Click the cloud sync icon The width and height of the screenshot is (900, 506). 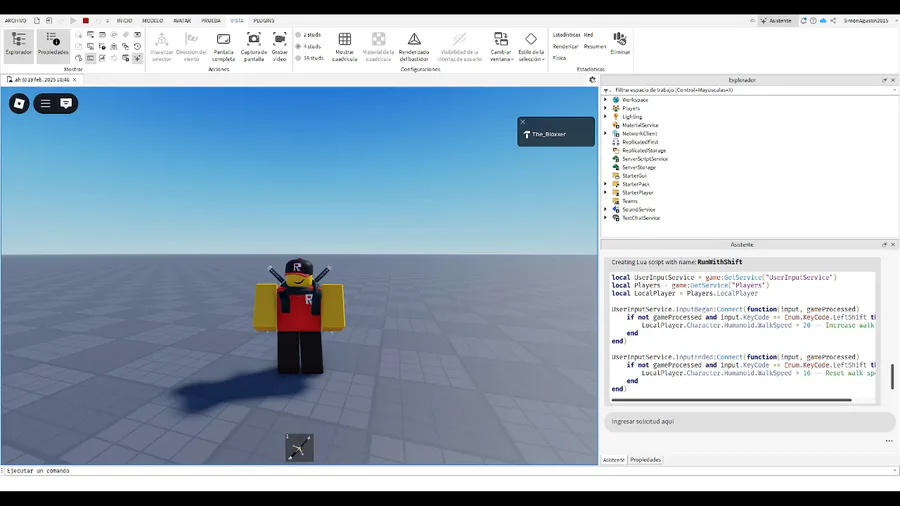pos(823,21)
